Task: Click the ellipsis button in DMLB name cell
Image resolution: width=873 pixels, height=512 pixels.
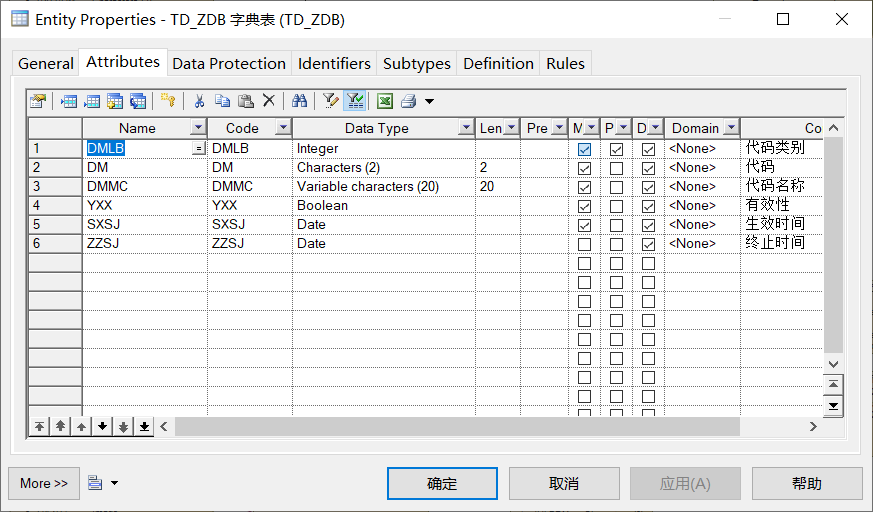Action: click(x=198, y=149)
